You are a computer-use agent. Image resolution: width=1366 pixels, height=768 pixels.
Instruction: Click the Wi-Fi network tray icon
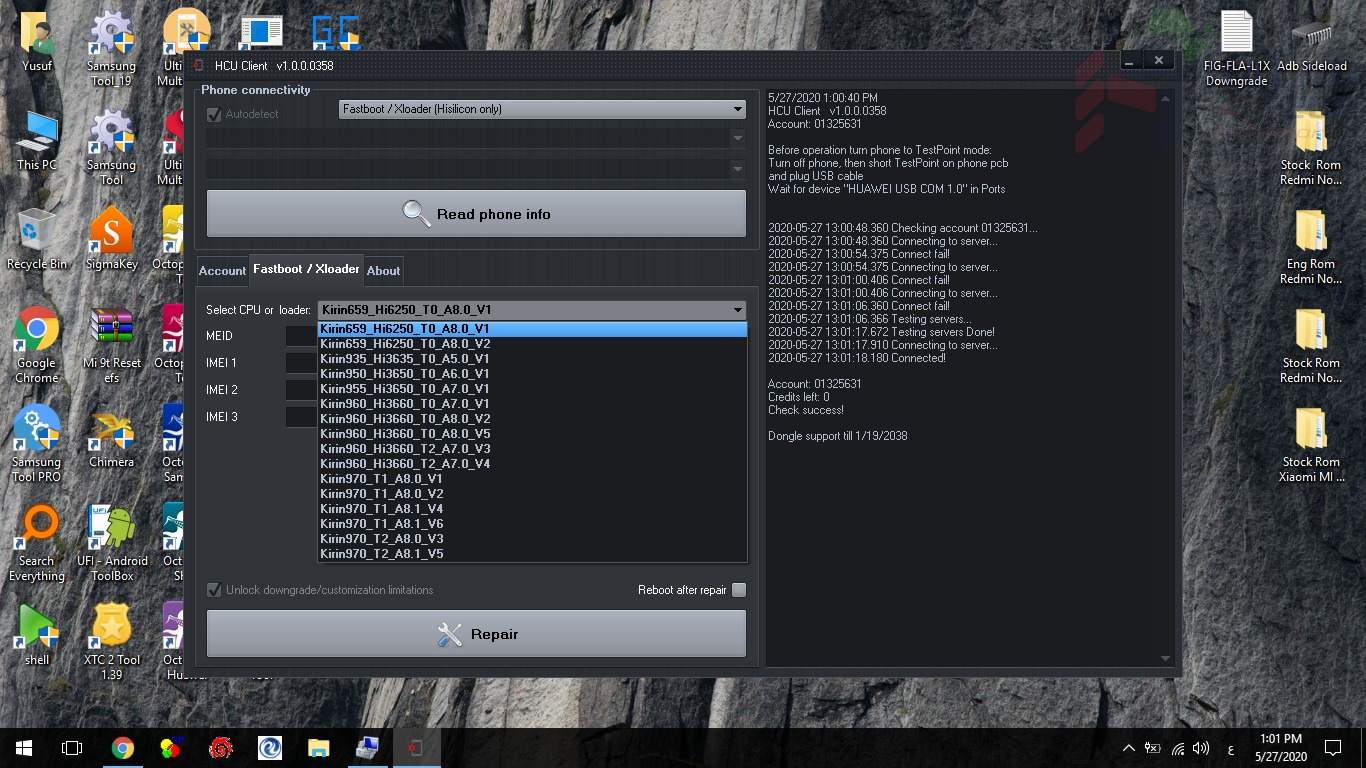(1177, 748)
